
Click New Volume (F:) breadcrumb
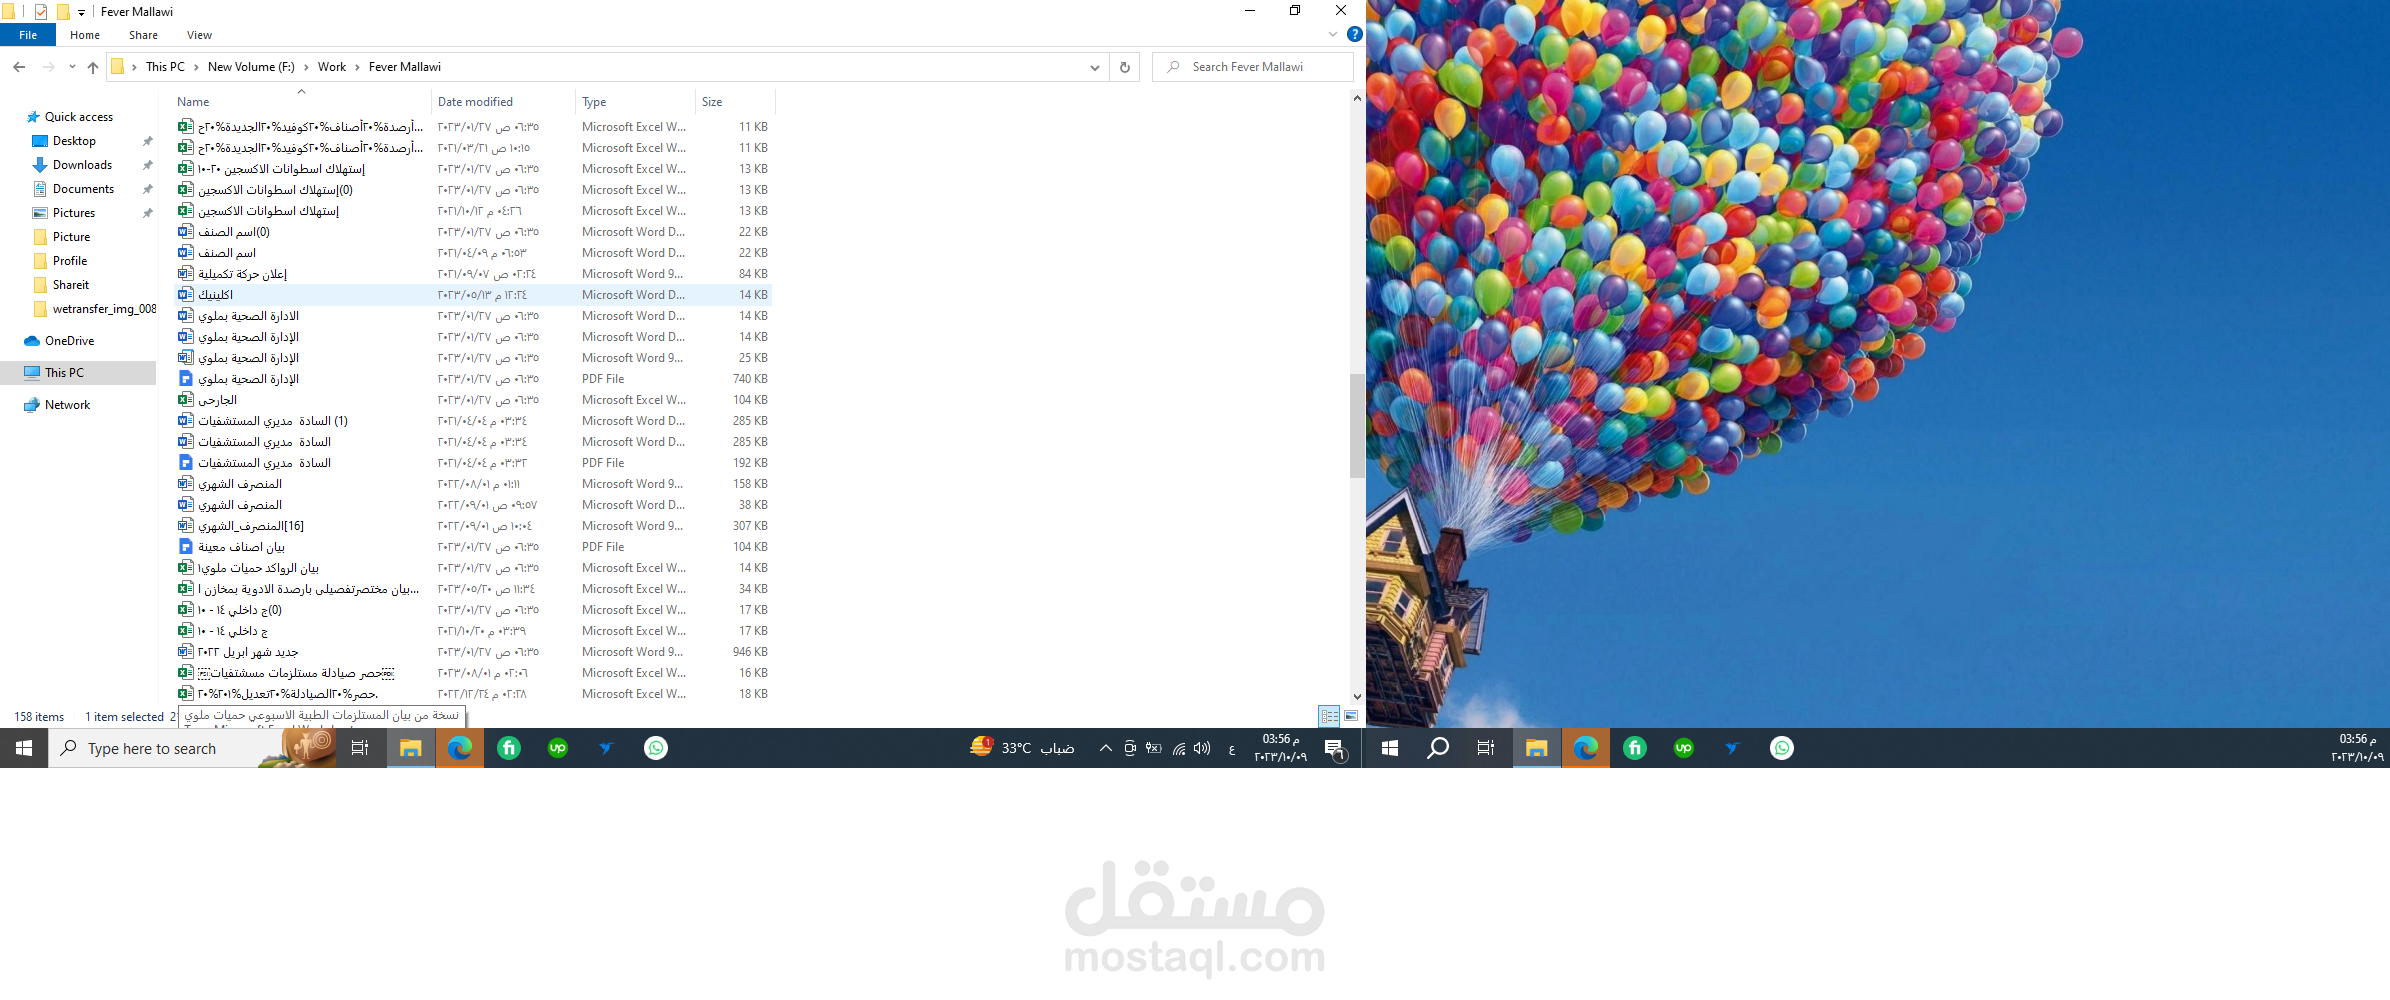pos(251,67)
